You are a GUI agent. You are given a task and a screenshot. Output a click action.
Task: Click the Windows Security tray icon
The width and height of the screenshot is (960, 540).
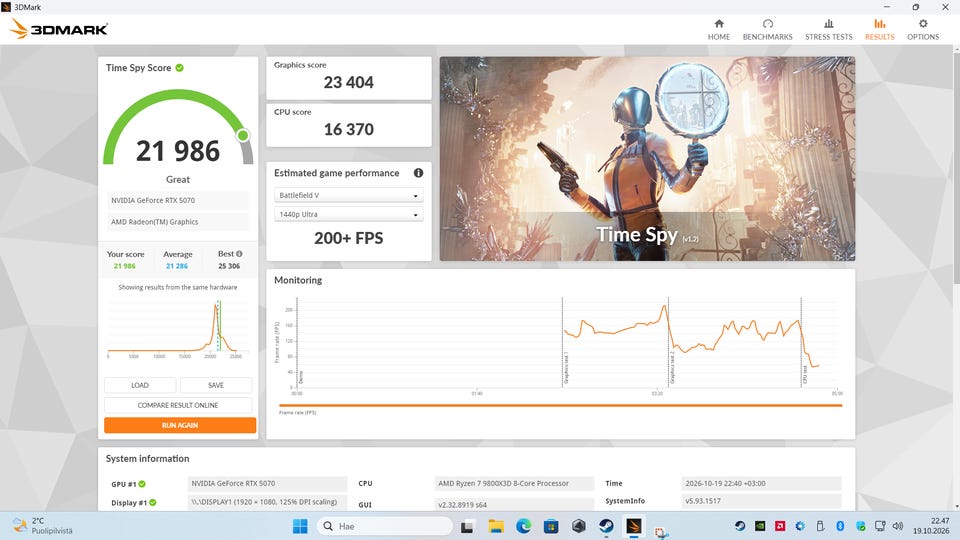[x=860, y=526]
